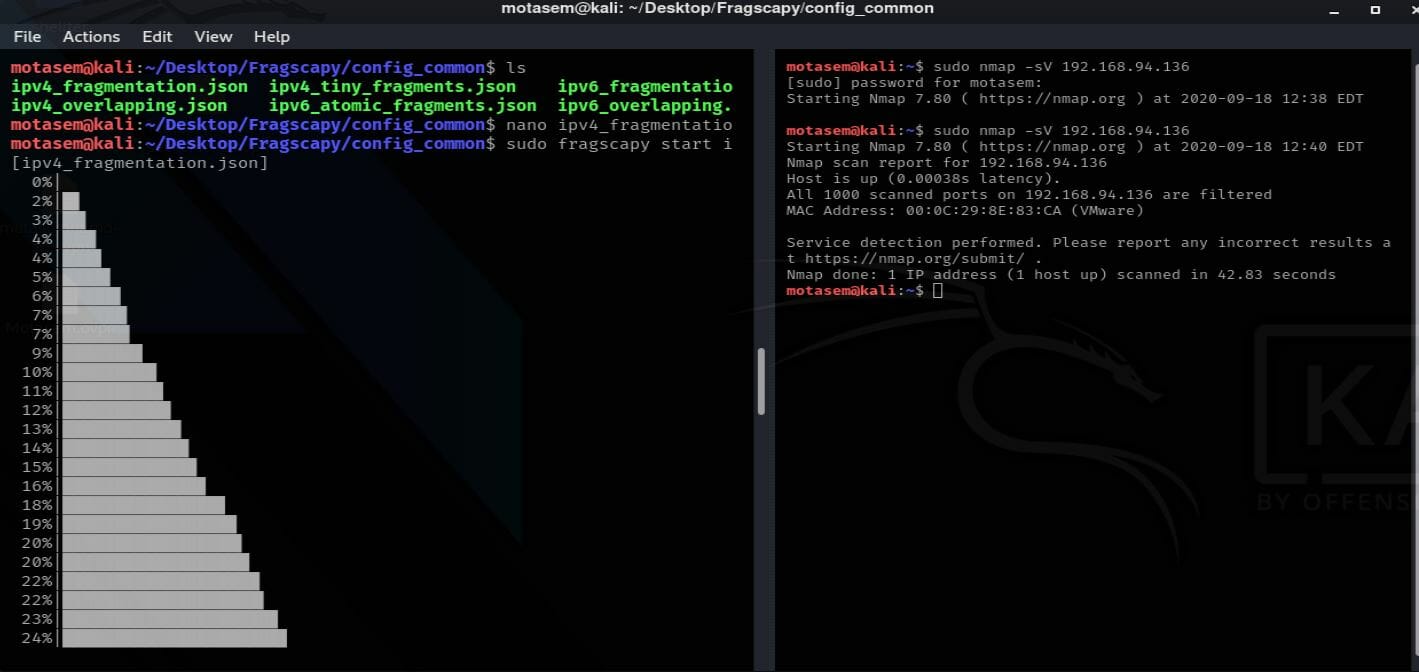
Task: Open the Help menu
Action: [x=271, y=36]
